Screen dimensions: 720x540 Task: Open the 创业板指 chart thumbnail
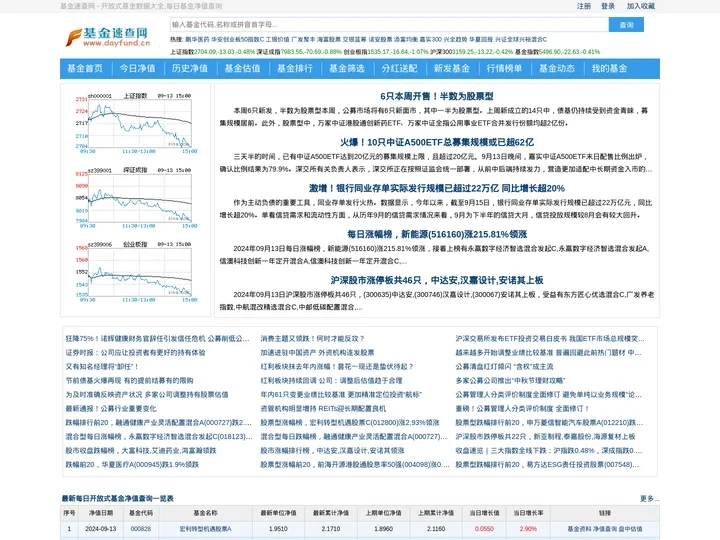[x=136, y=272]
